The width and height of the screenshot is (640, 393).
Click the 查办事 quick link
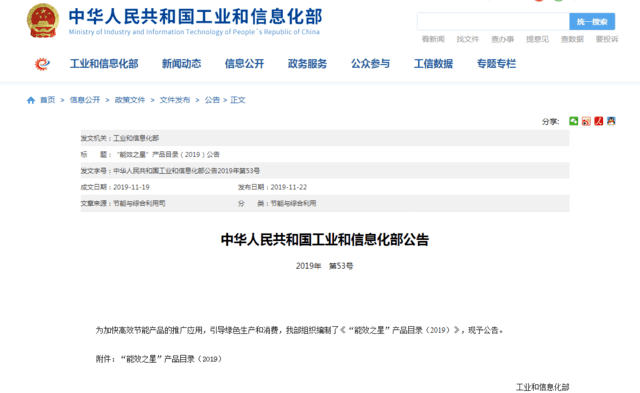502,39
